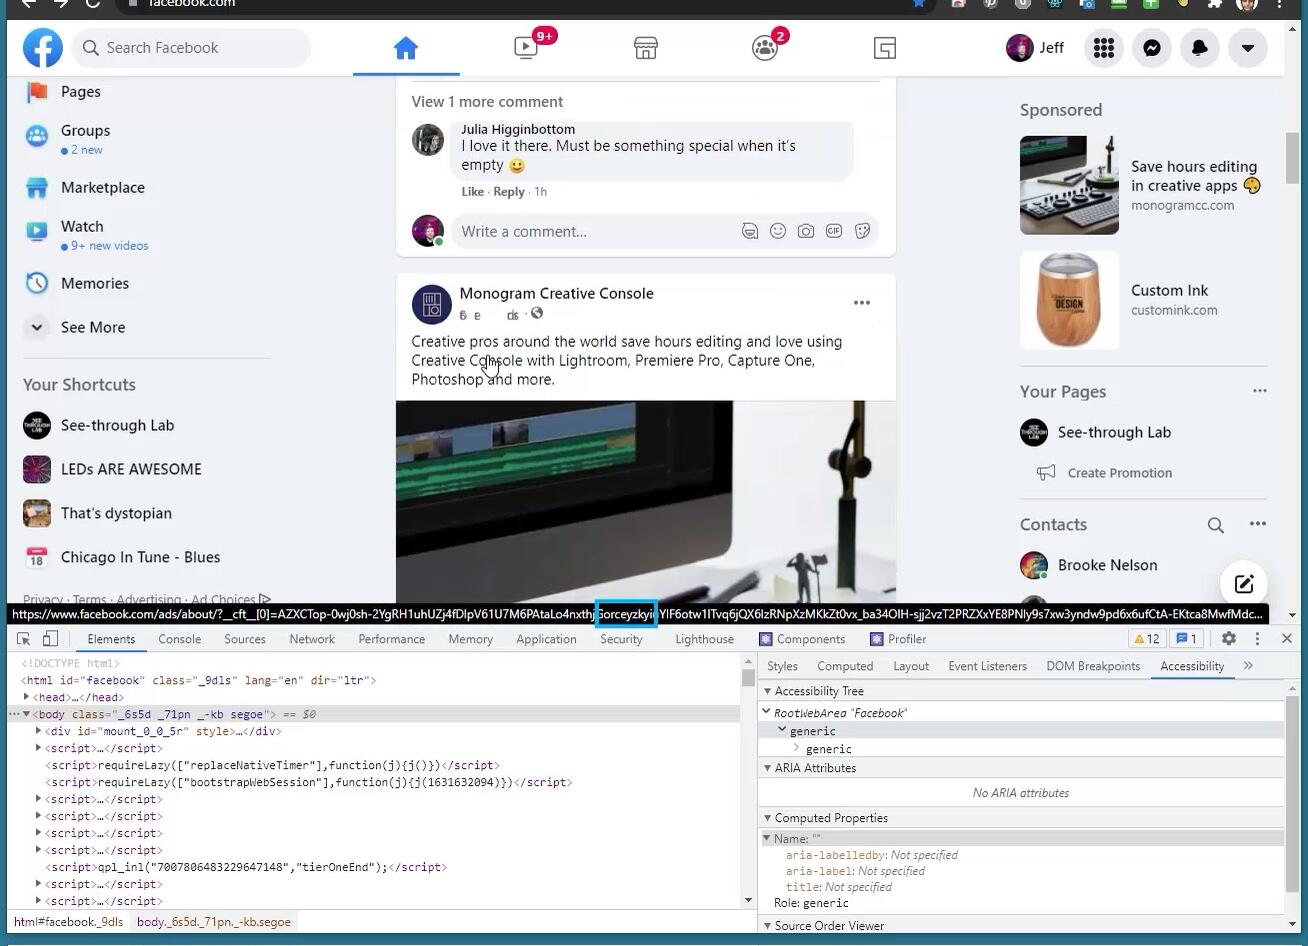Start a new message with compose button
The image size is (1308, 946).
1244,584
